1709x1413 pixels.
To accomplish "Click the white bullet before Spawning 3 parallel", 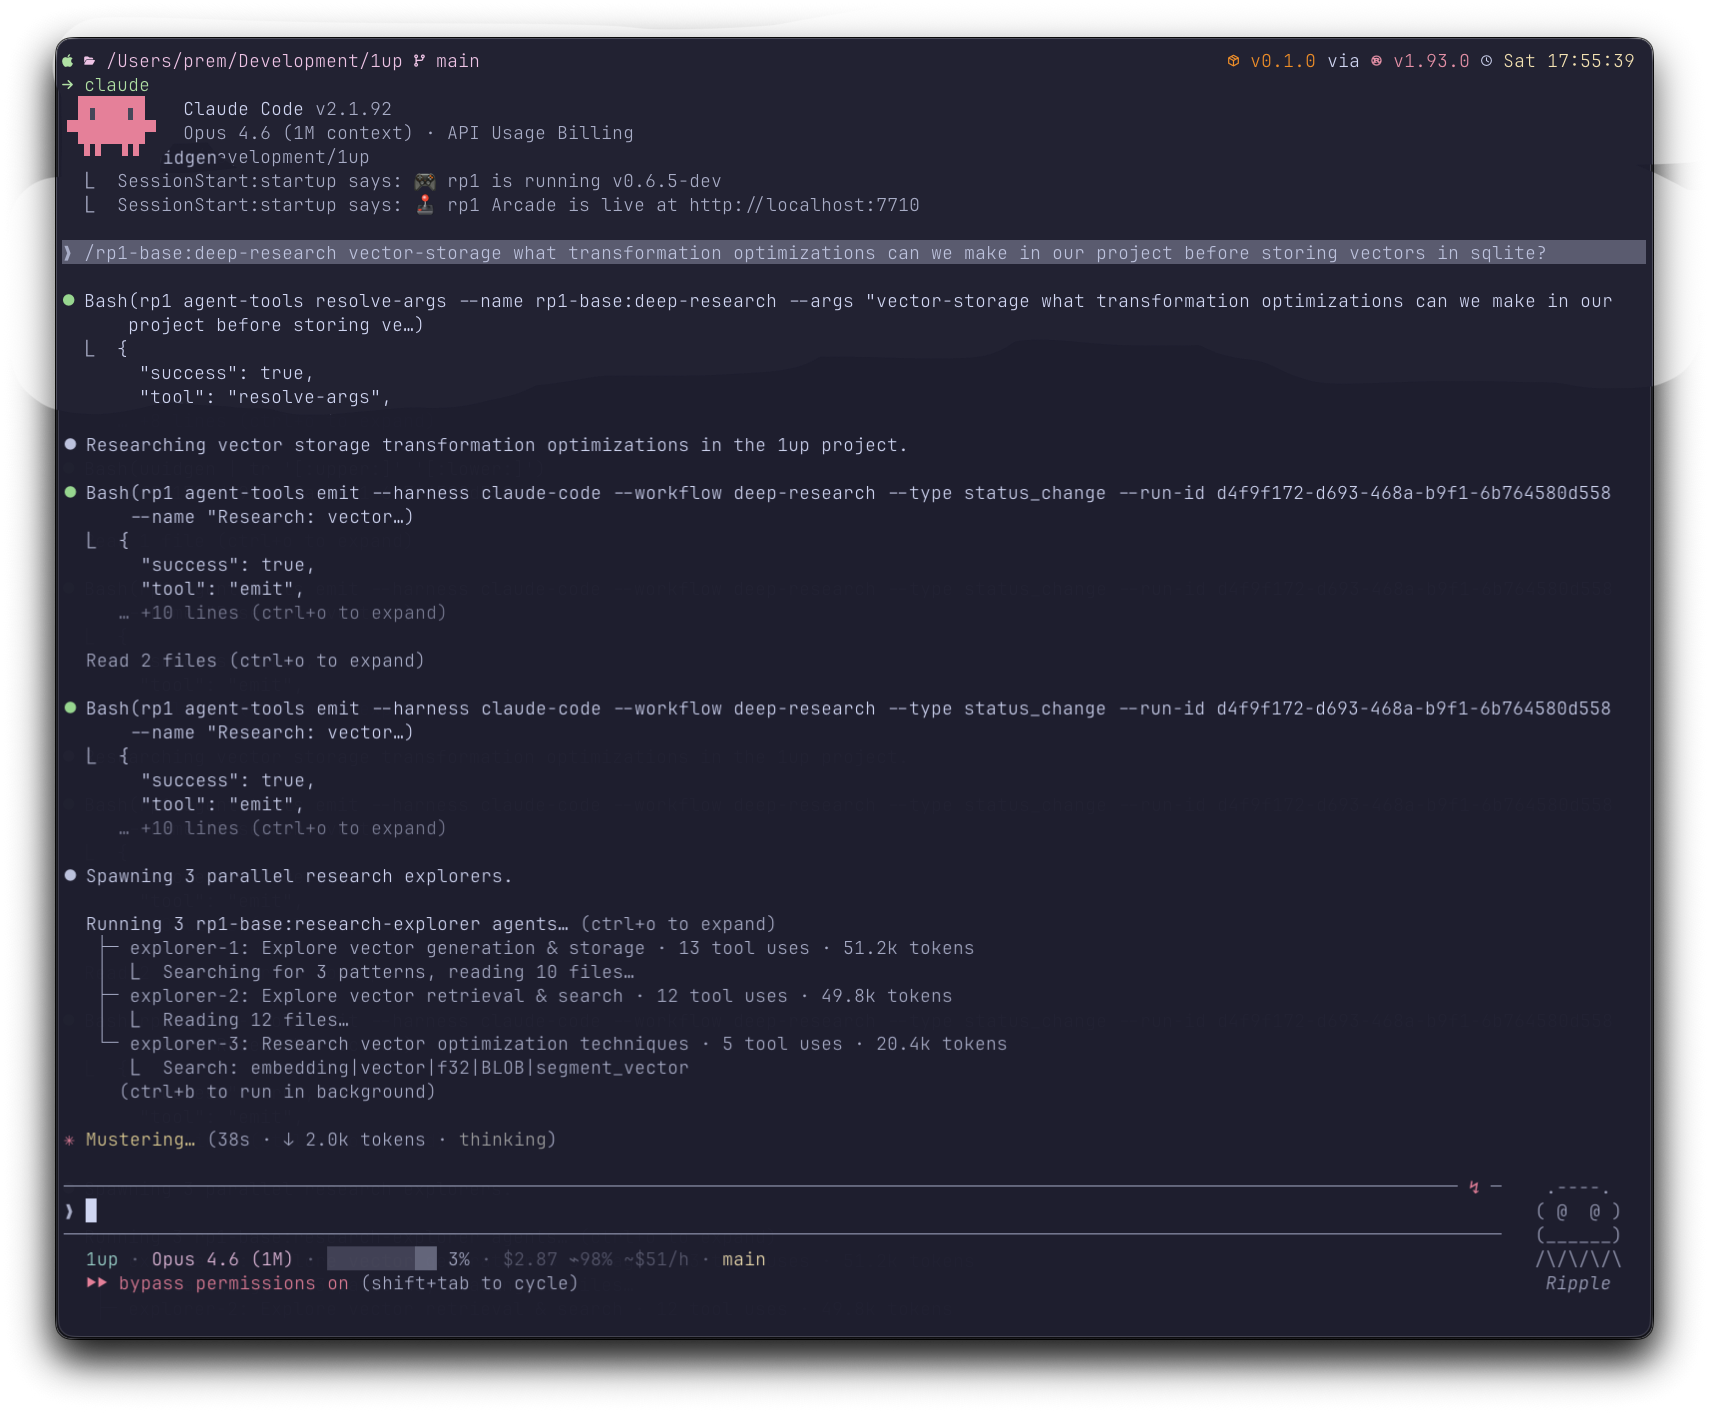I will pos(70,875).
